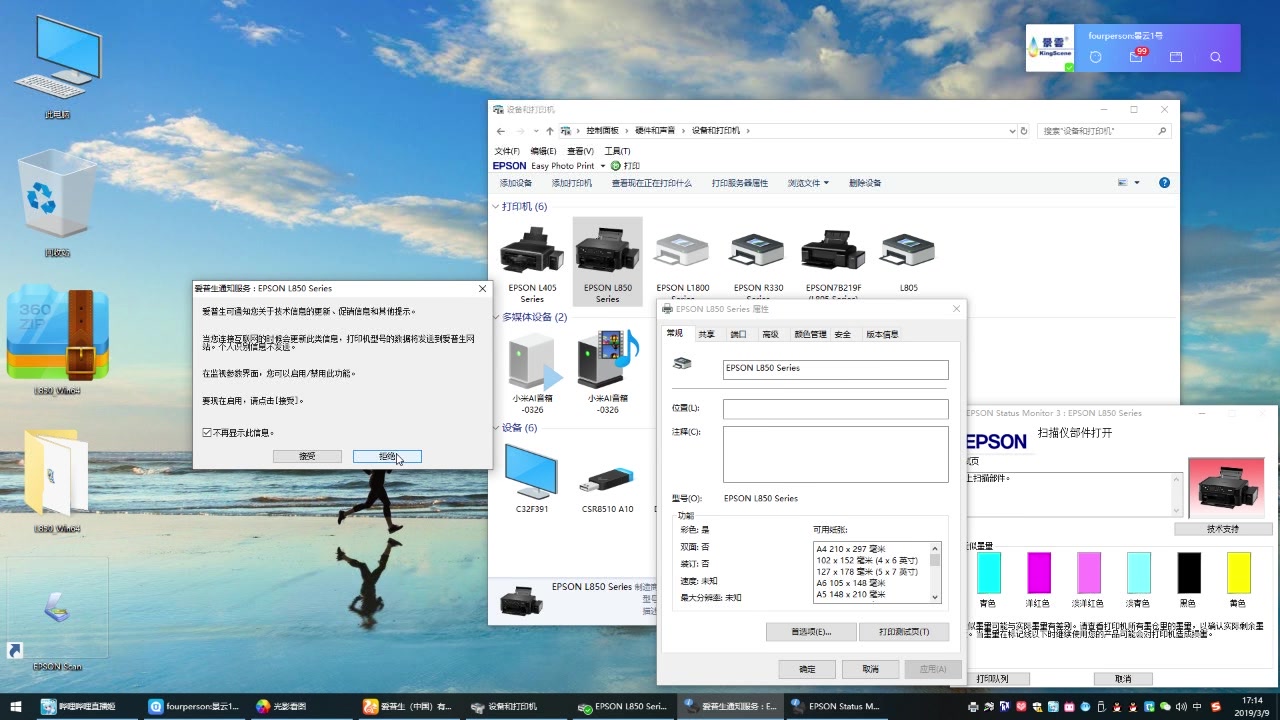The image size is (1280, 720).
Task: Click 取消 in printer properties dialog
Action: point(870,669)
